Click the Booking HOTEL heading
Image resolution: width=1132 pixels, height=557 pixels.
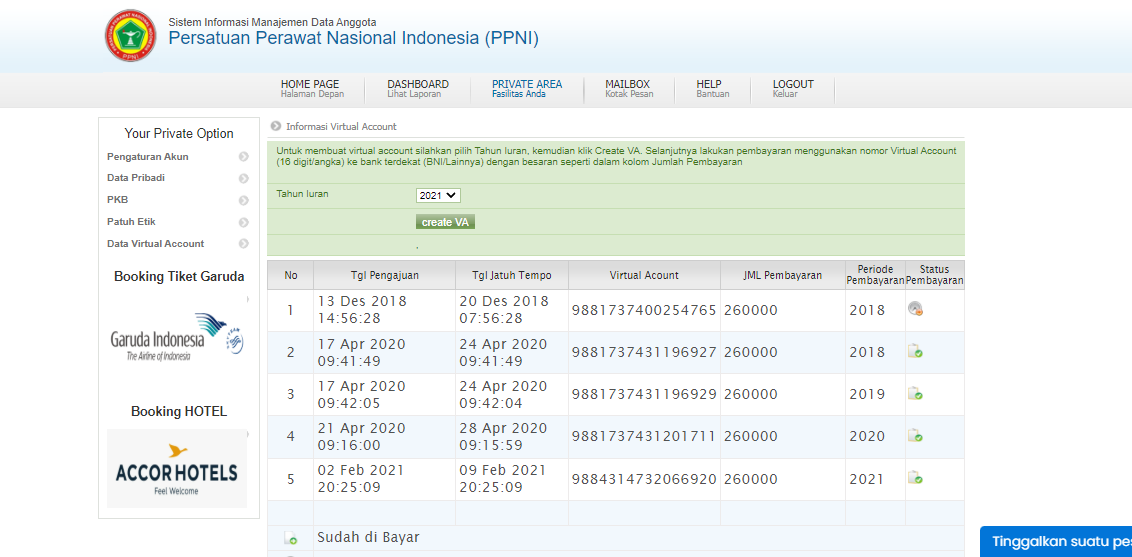pyautogui.click(x=179, y=411)
